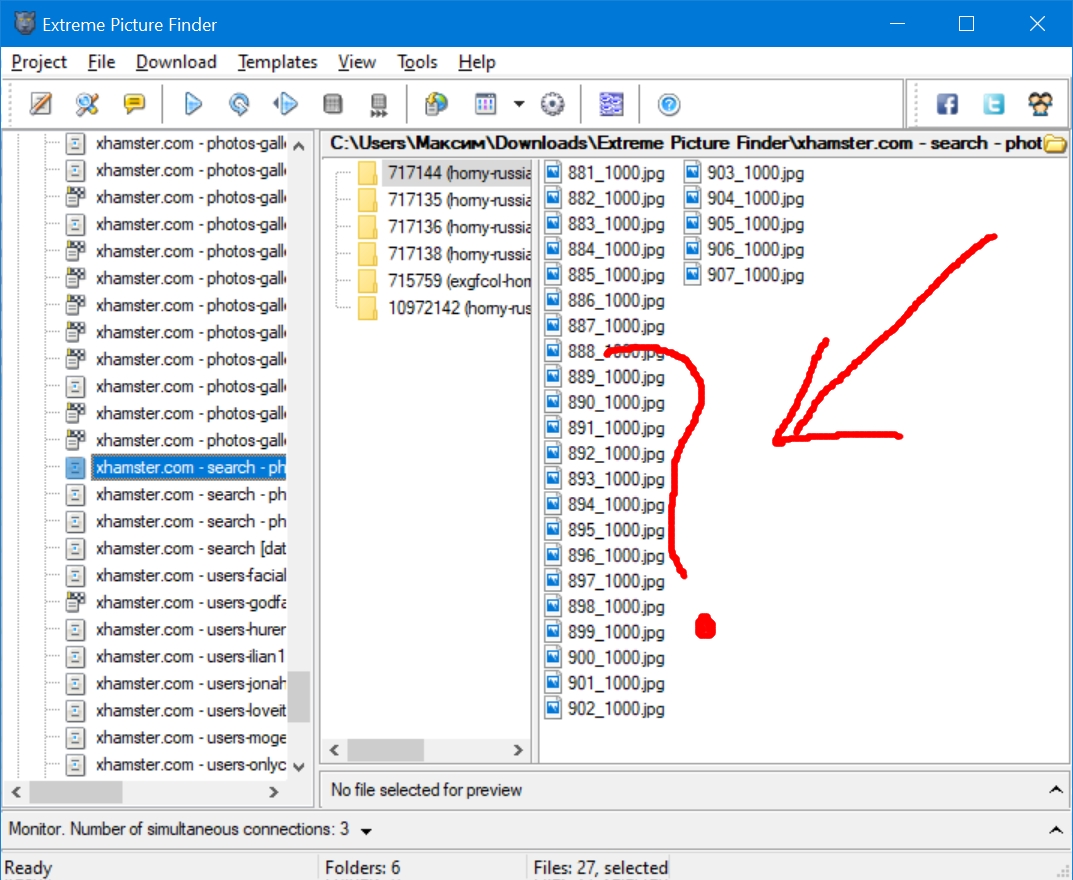This screenshot has height=880, width=1073.
Task: Click the folder tree scroll left arrow
Action: pos(335,750)
